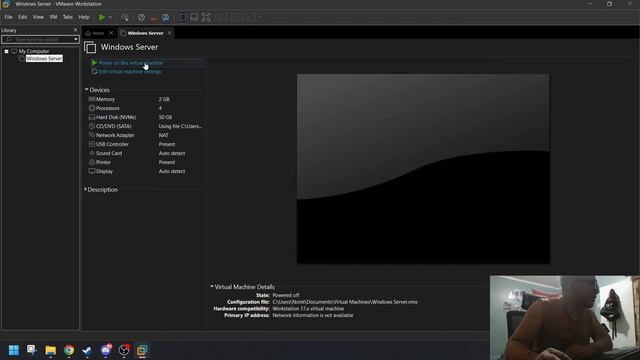Select the Memory 2 GB value

pyautogui.click(x=164, y=99)
